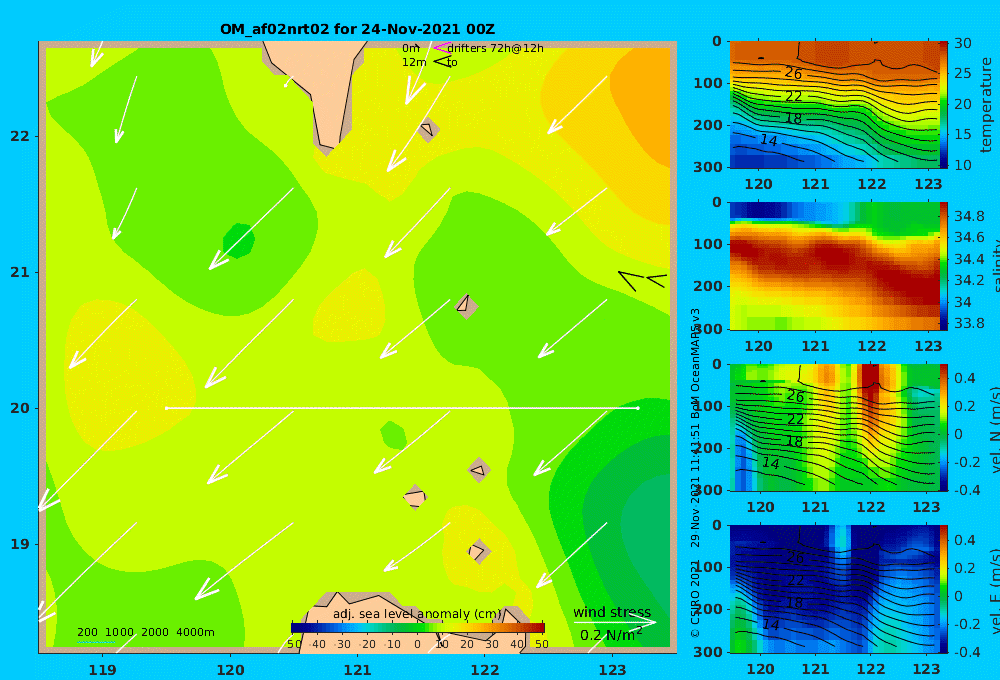
Task: Click latitude label 22 on the main map
Action: [20, 136]
